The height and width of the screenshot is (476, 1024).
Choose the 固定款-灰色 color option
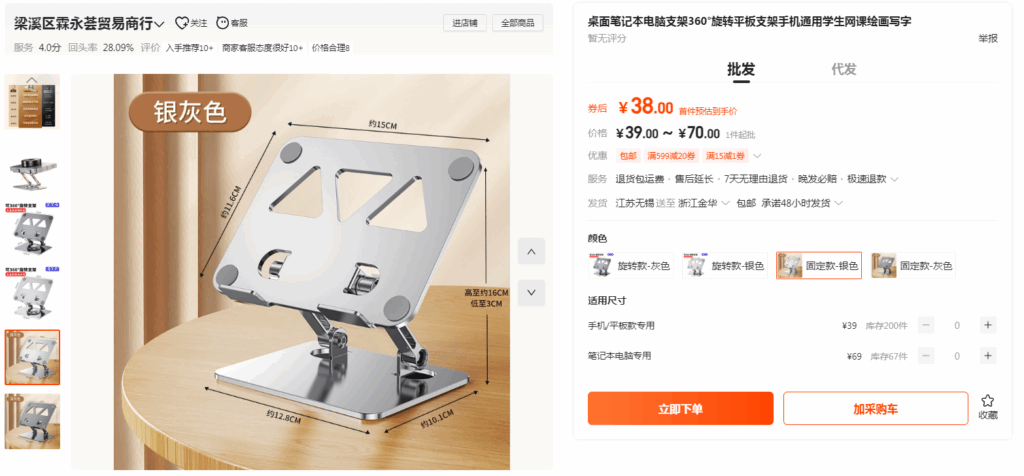(x=913, y=266)
